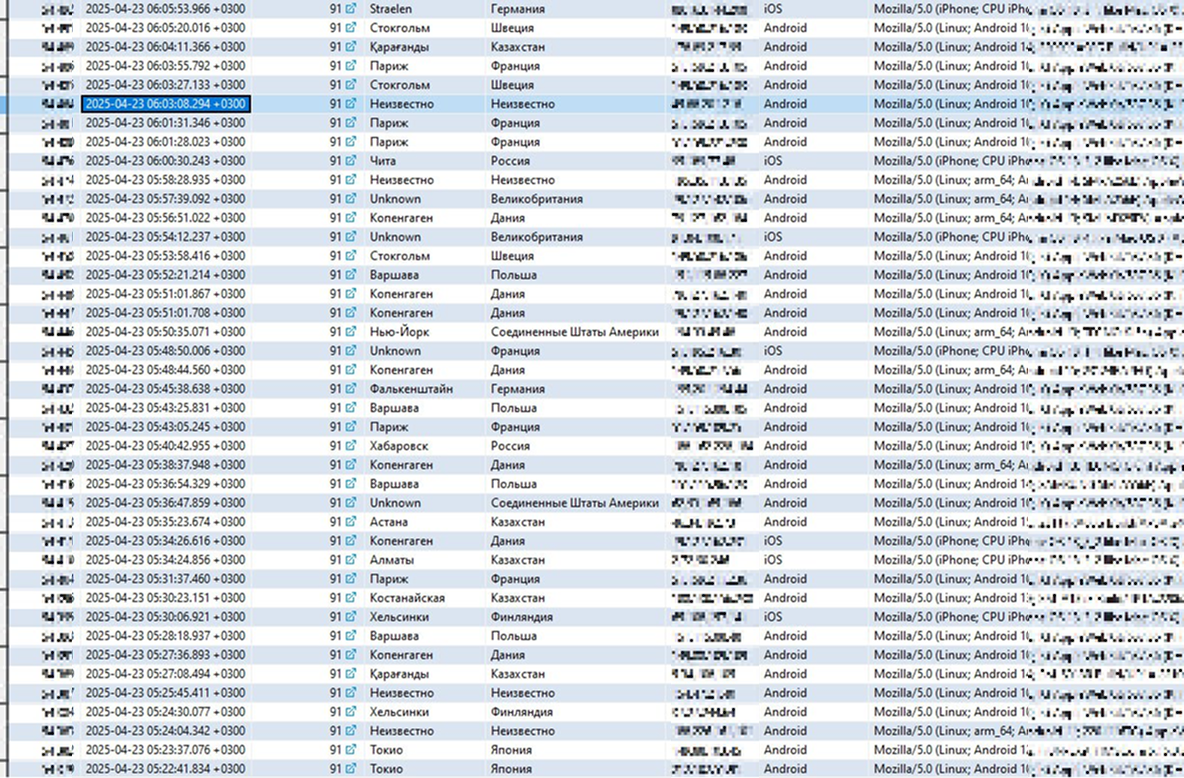This screenshot has width=1184, height=778.
Task: Click the iOS cell in the 05:48:50.006 row
Action: [773, 350]
